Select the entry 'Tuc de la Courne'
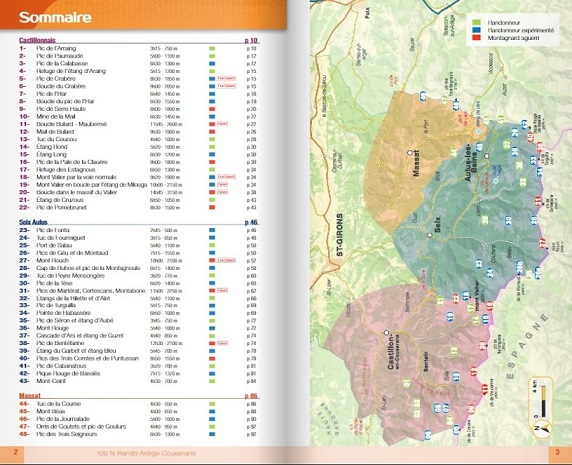The width and height of the screenshot is (572, 465). click(59, 404)
